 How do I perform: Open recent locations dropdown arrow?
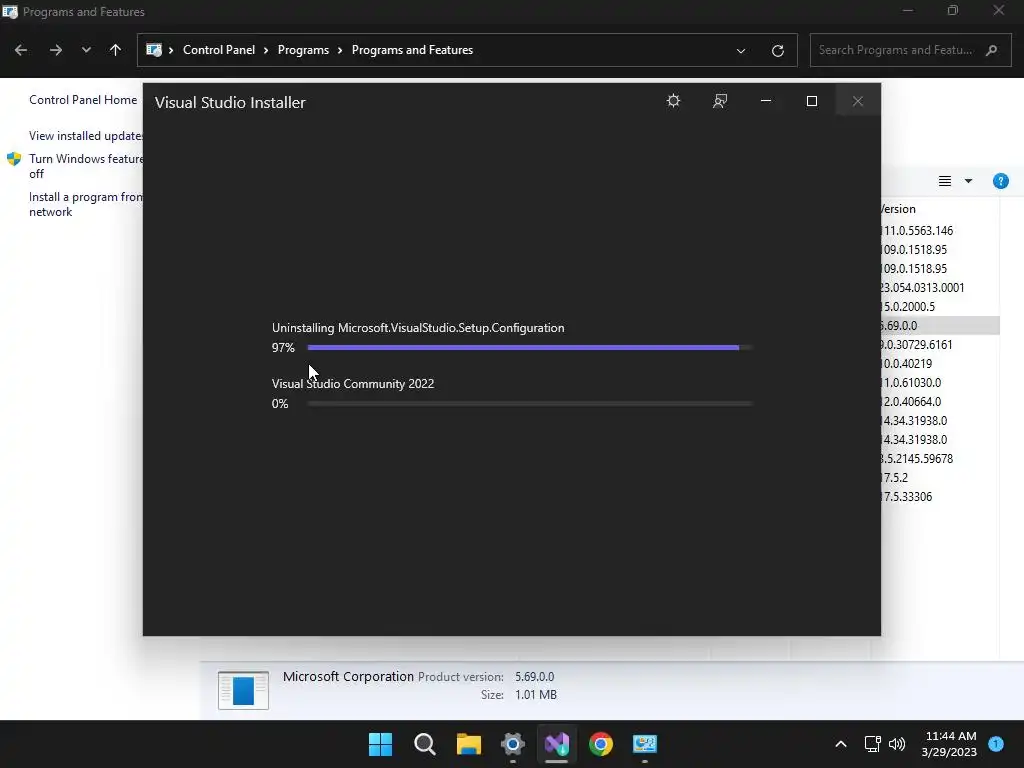tap(86, 50)
